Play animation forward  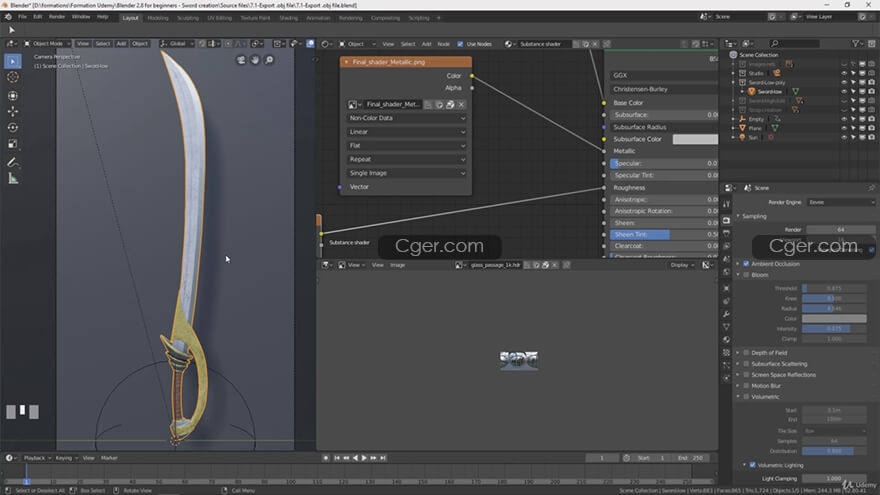[x=364, y=458]
